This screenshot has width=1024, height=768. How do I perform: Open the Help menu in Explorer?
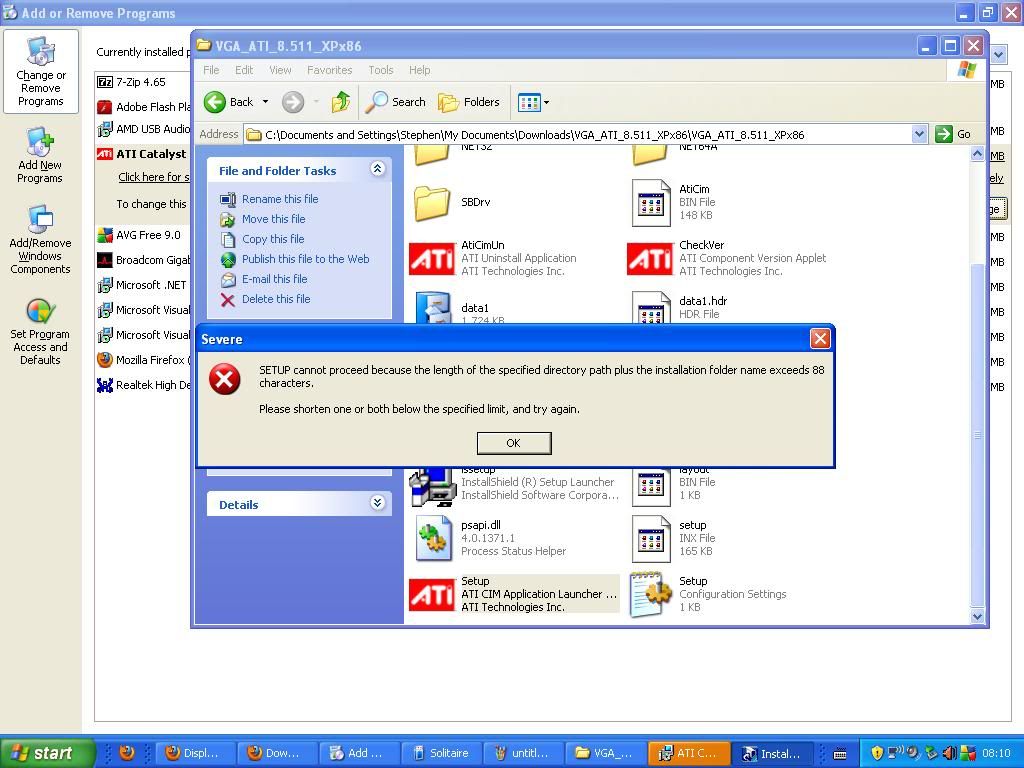point(419,70)
